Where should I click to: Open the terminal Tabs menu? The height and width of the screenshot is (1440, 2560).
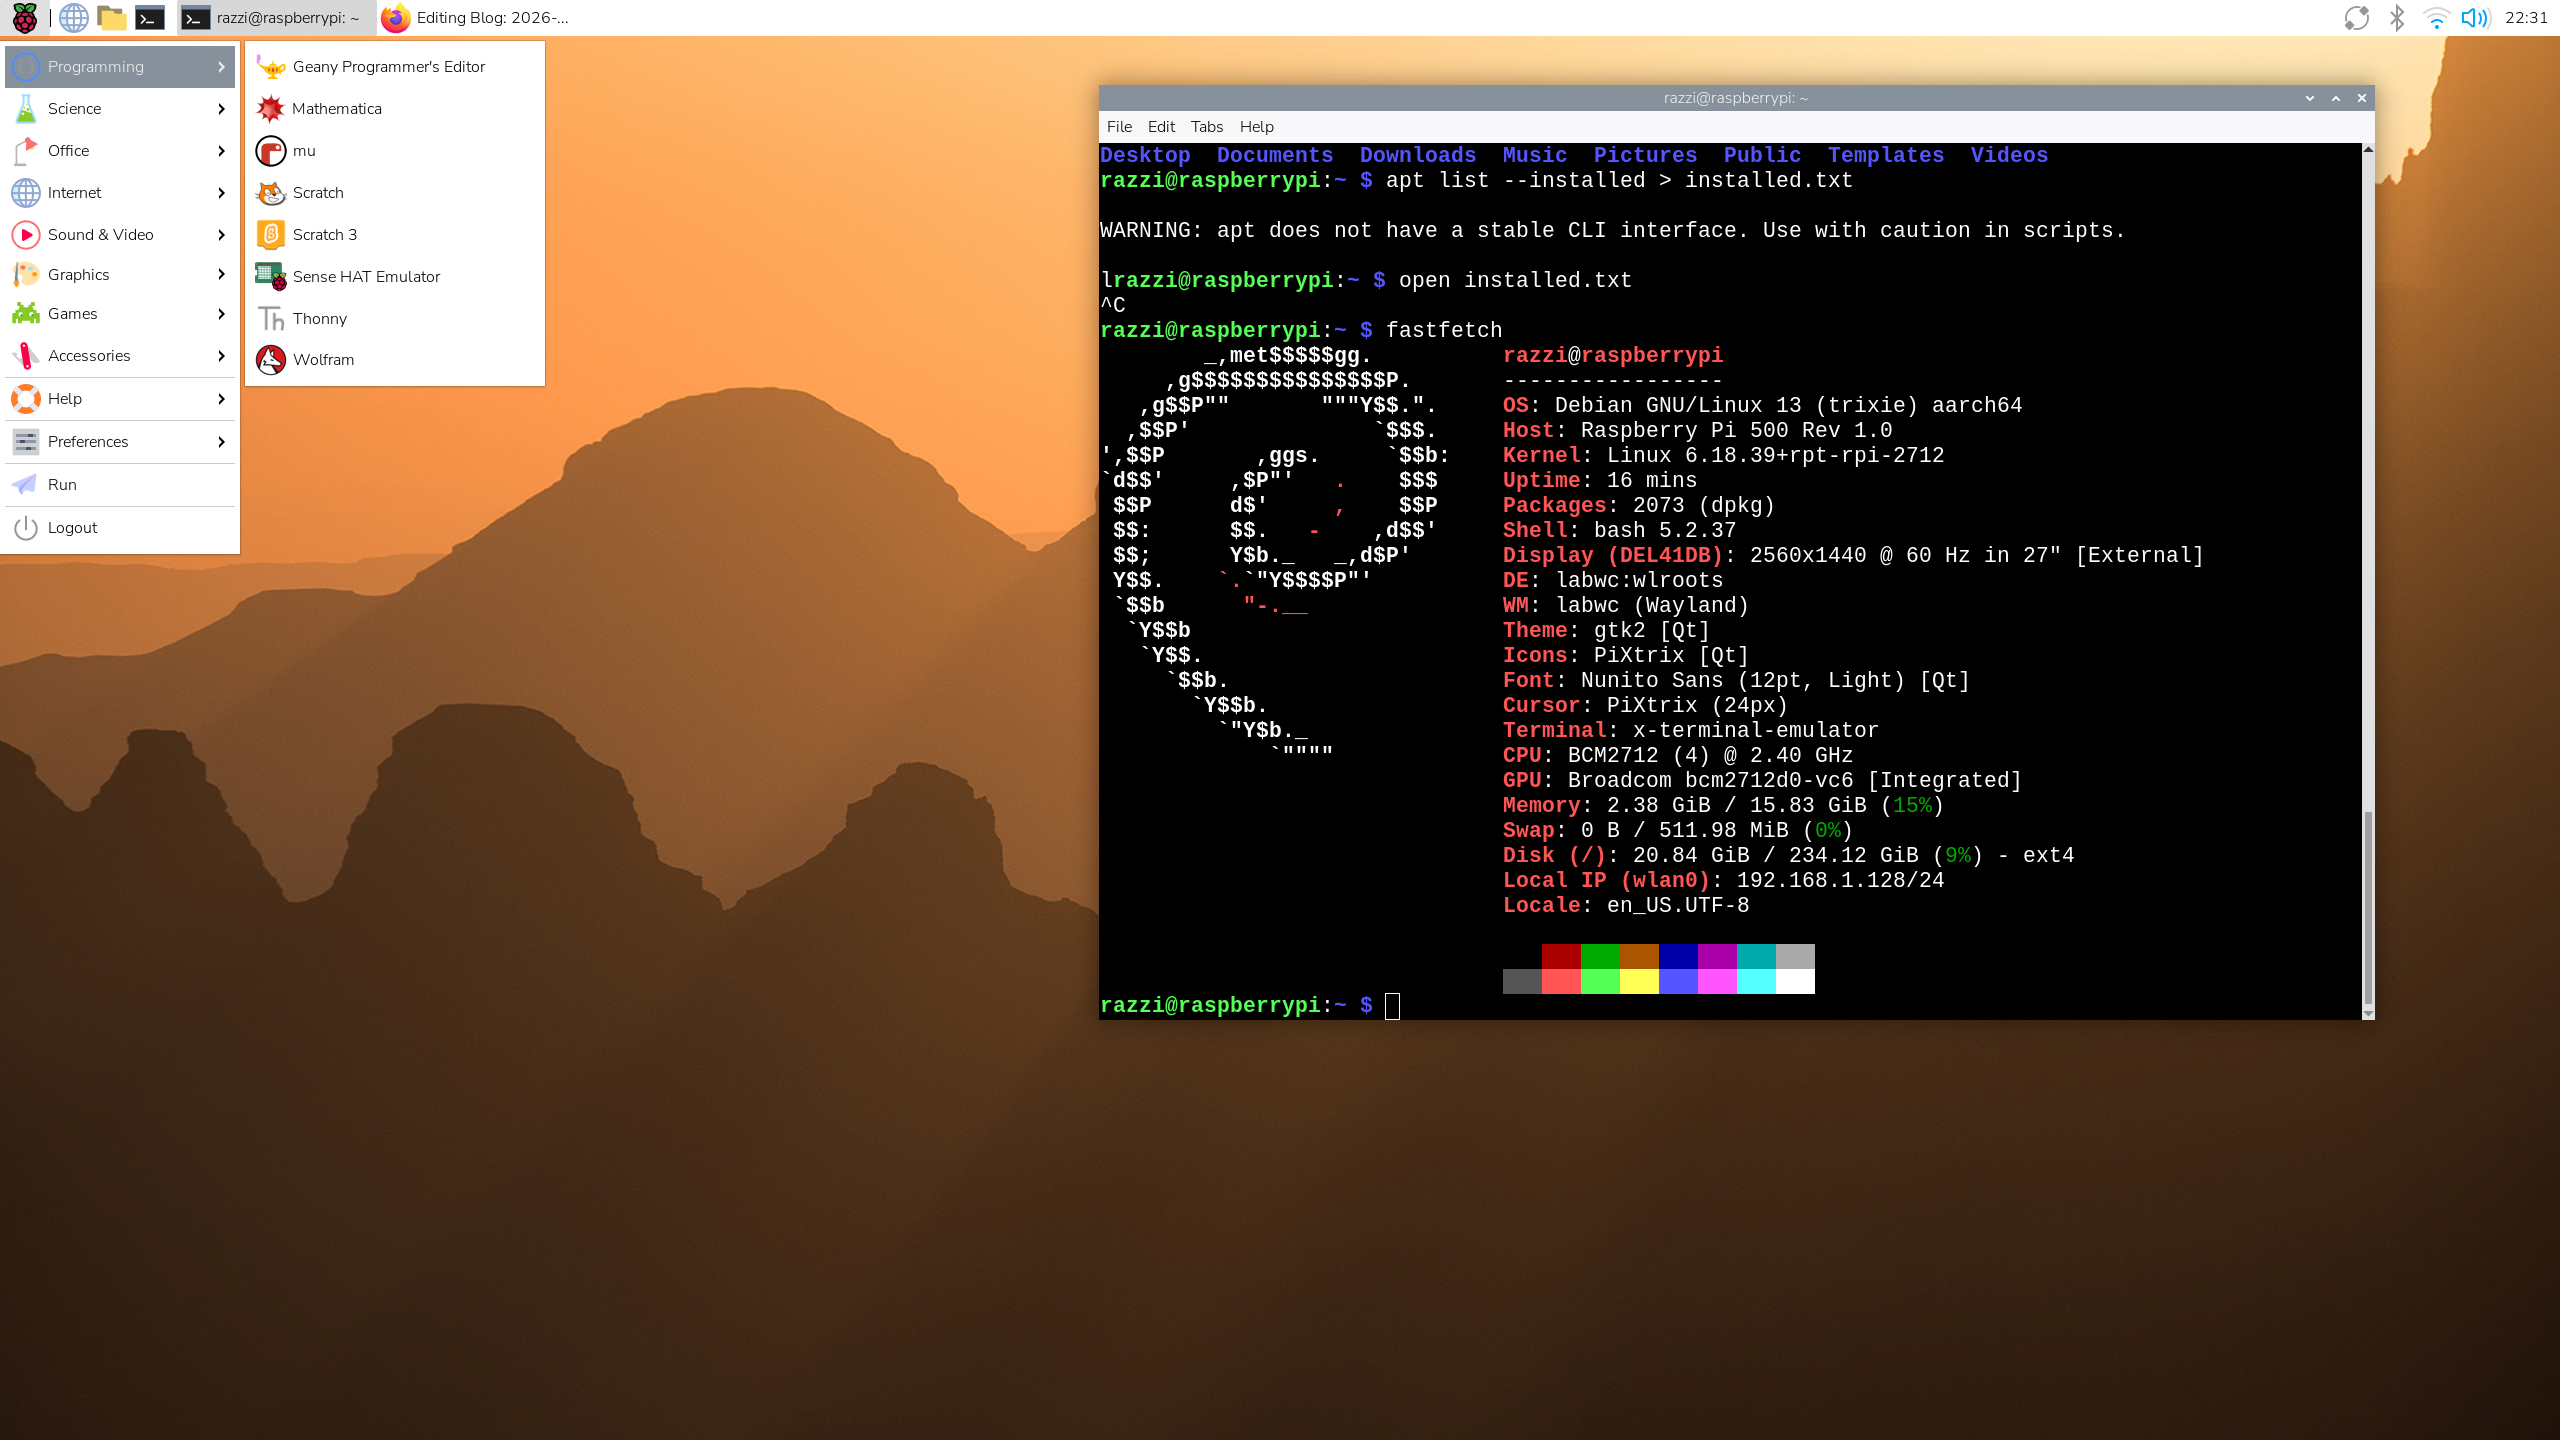click(1207, 127)
